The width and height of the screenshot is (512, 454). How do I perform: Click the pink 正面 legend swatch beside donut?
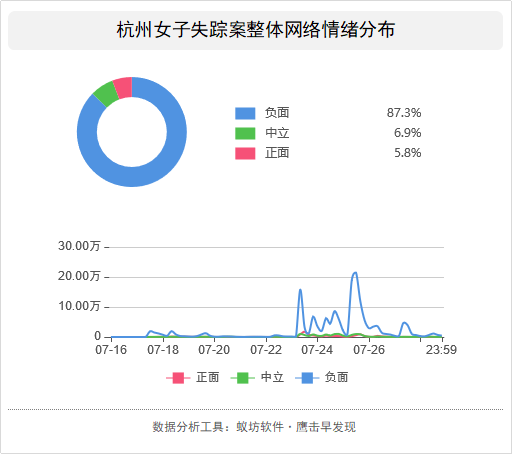(x=245, y=153)
